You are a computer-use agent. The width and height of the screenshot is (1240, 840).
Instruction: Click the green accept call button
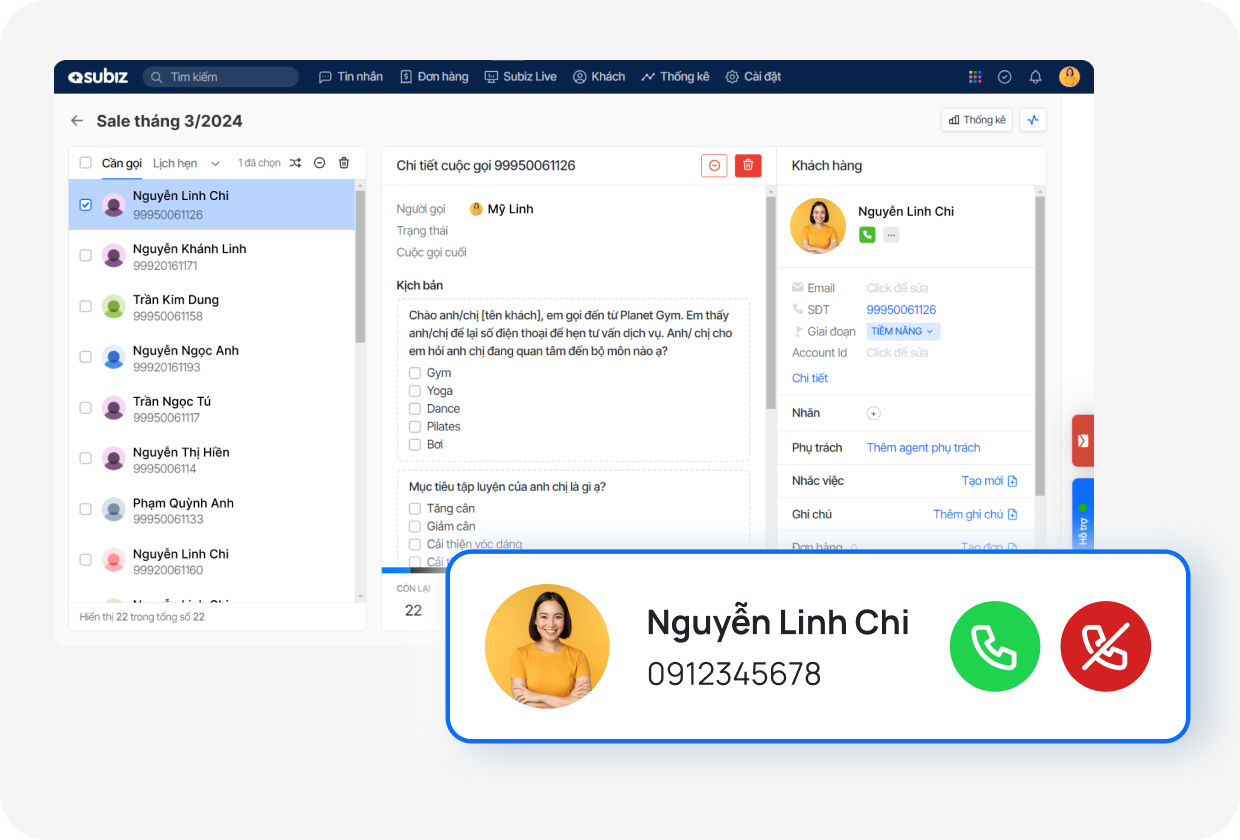pos(994,647)
